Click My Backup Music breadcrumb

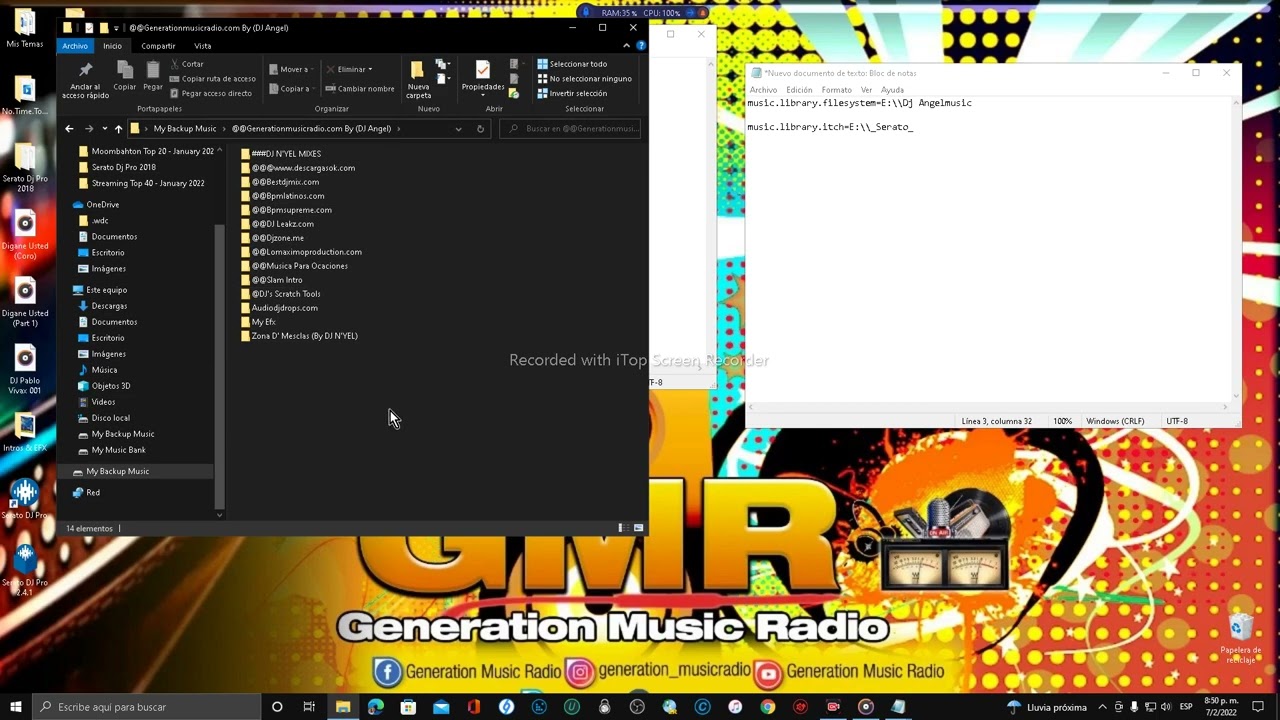point(184,128)
